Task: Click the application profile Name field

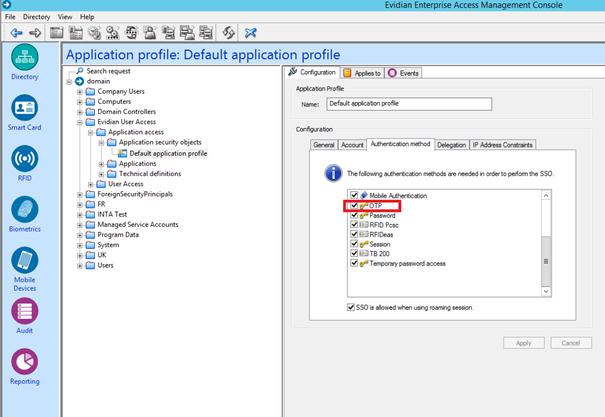Action: (x=409, y=103)
